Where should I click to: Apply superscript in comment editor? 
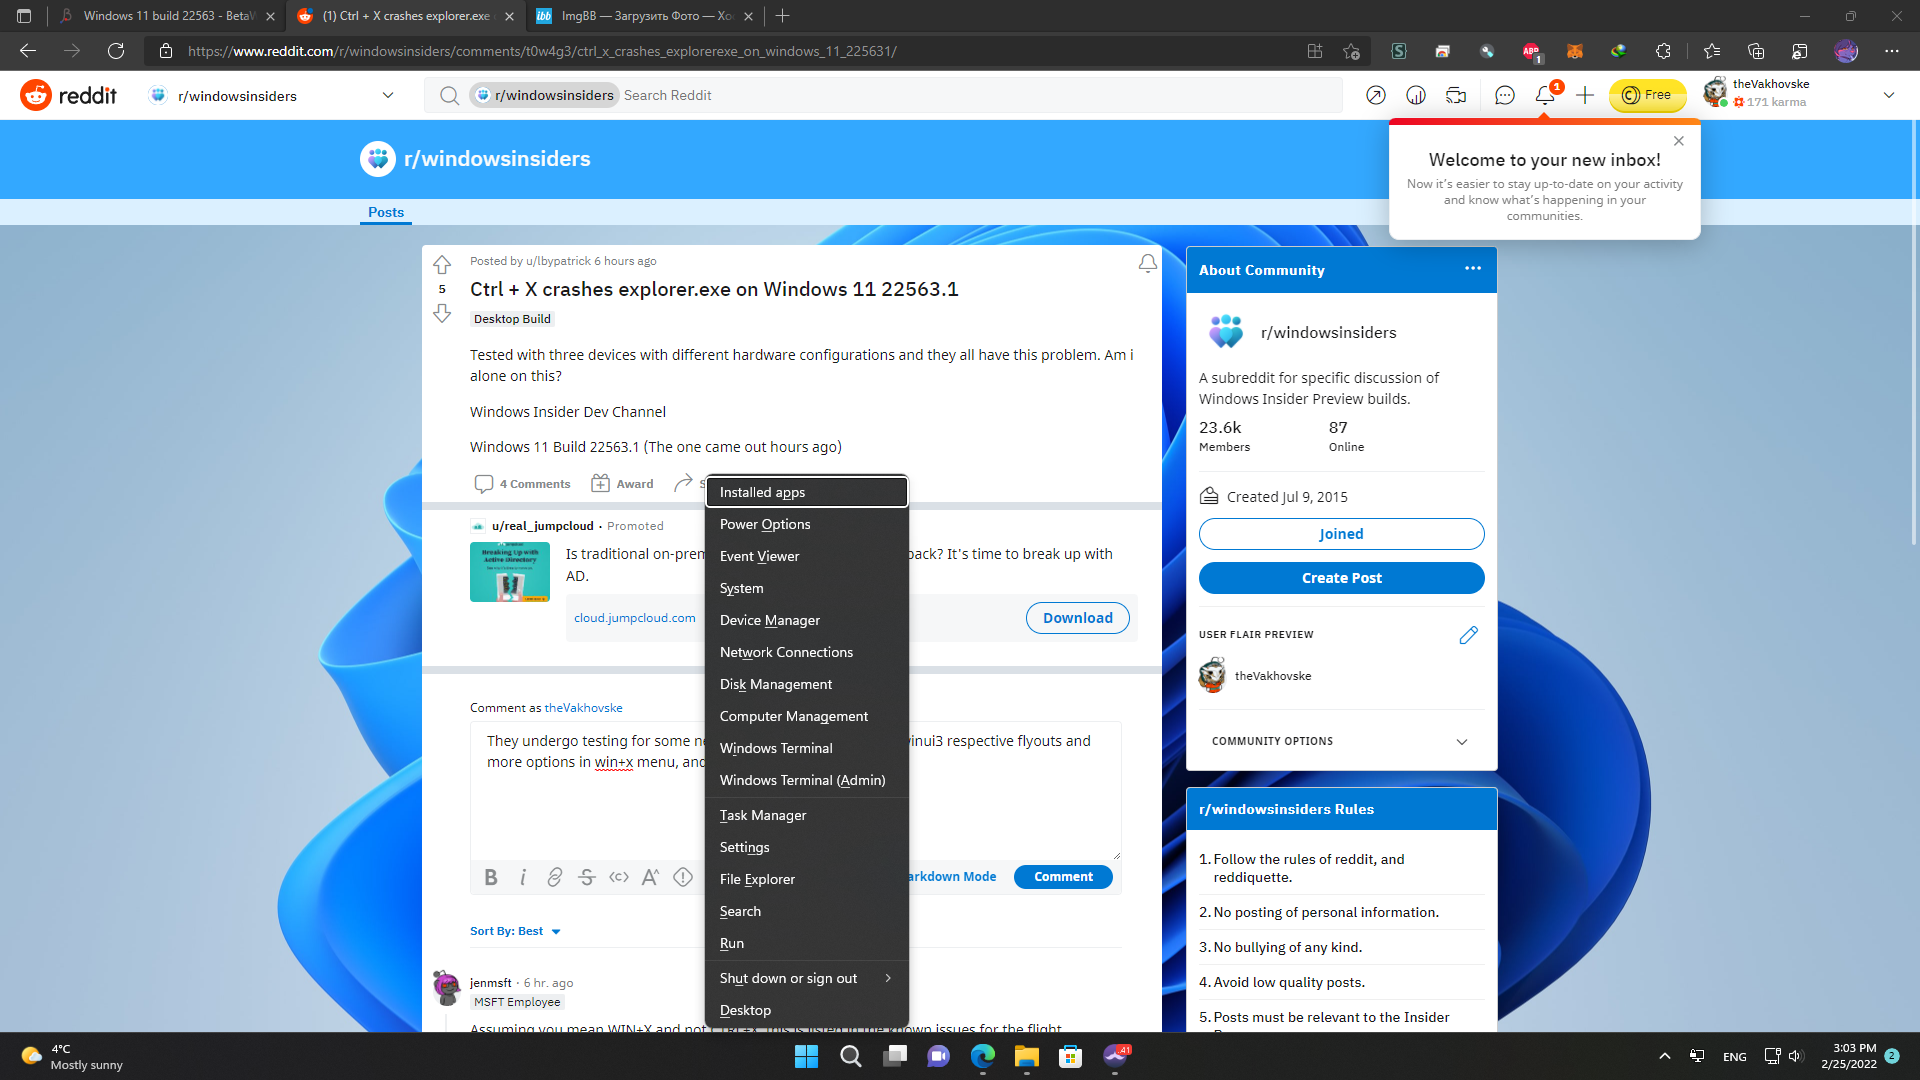pyautogui.click(x=651, y=877)
